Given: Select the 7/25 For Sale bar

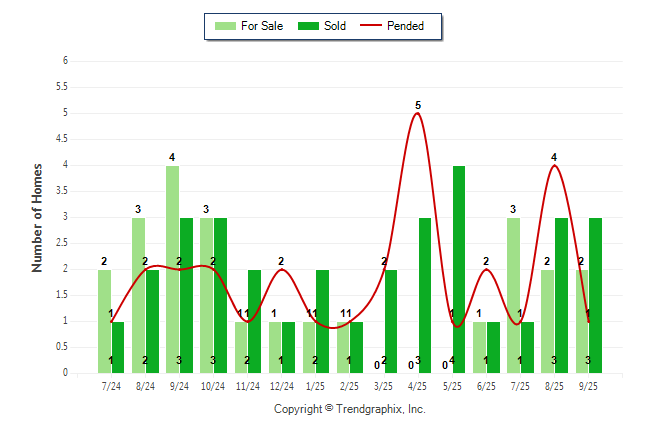Looking at the screenshot, I should 513,295.
